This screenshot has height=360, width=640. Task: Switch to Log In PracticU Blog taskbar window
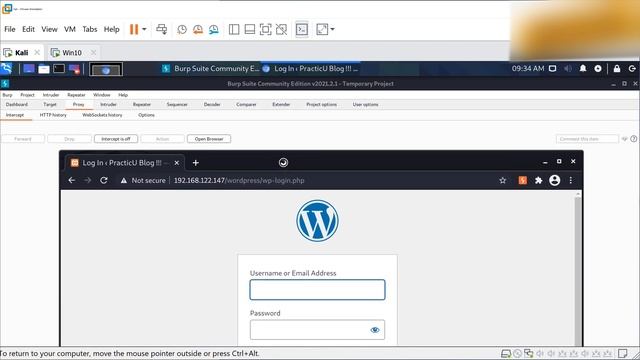tap(311, 69)
